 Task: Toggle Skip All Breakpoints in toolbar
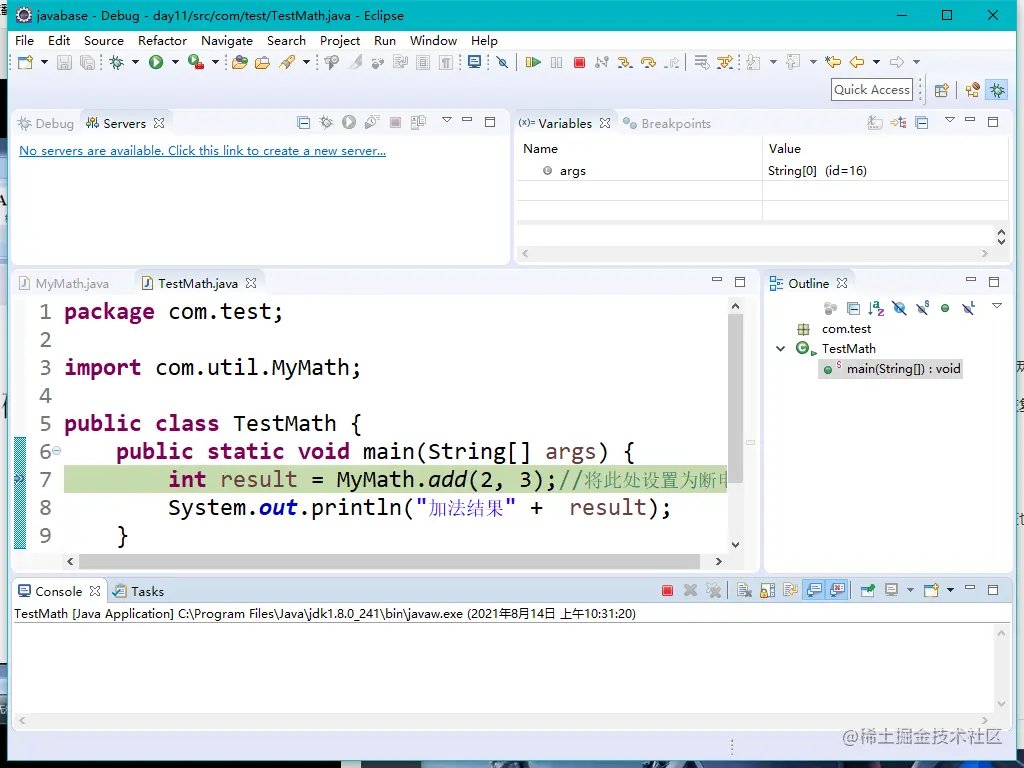(502, 62)
